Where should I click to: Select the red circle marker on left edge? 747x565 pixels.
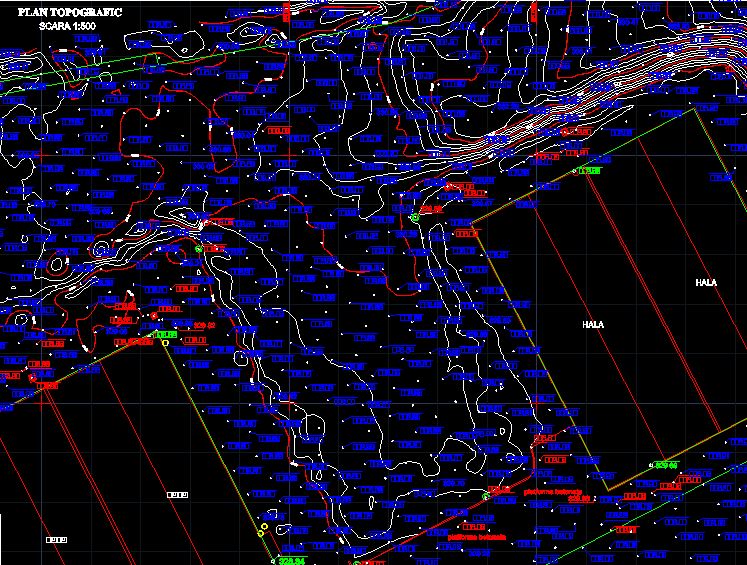[x=32, y=378]
